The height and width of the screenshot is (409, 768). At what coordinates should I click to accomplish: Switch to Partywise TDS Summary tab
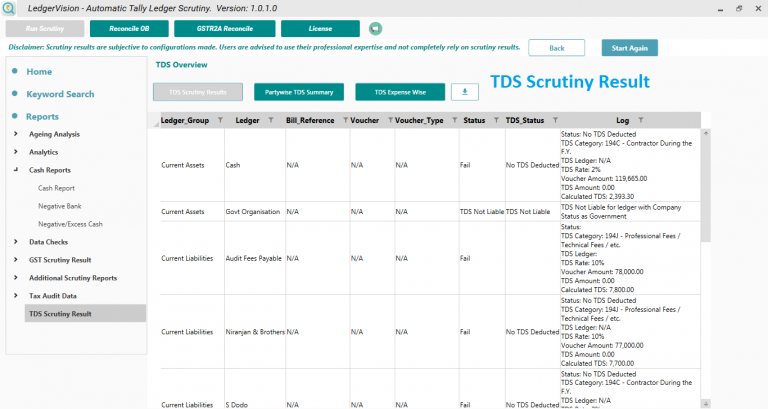click(299, 92)
